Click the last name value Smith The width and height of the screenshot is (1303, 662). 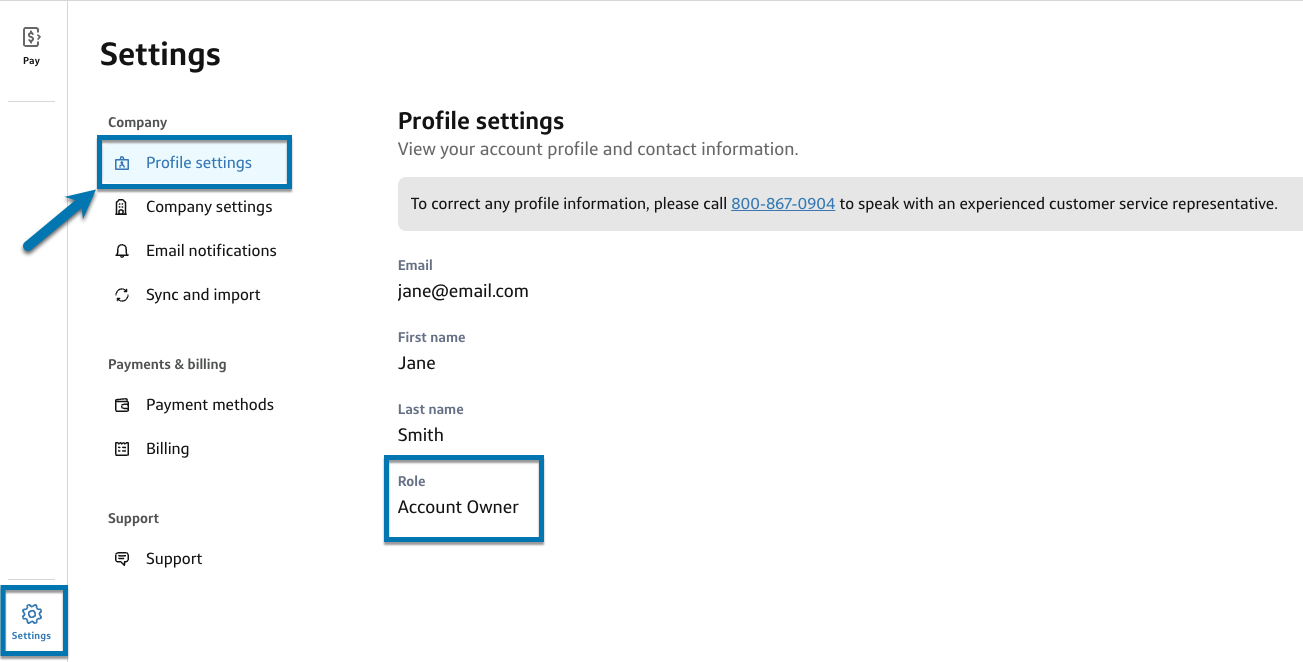(x=421, y=435)
